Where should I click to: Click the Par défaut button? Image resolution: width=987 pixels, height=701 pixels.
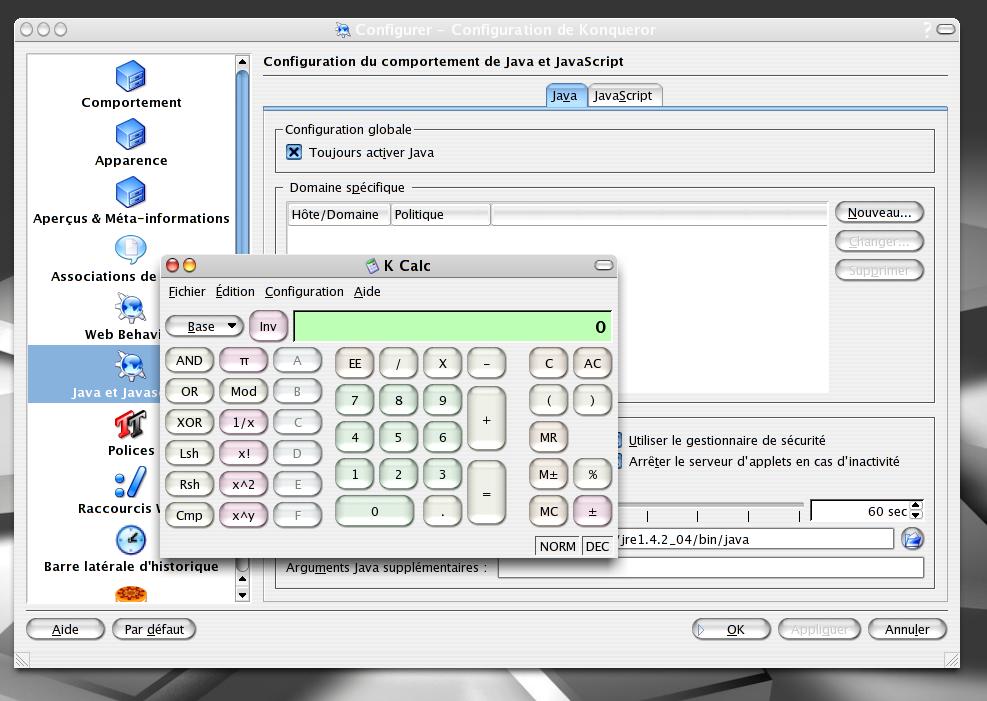154,629
